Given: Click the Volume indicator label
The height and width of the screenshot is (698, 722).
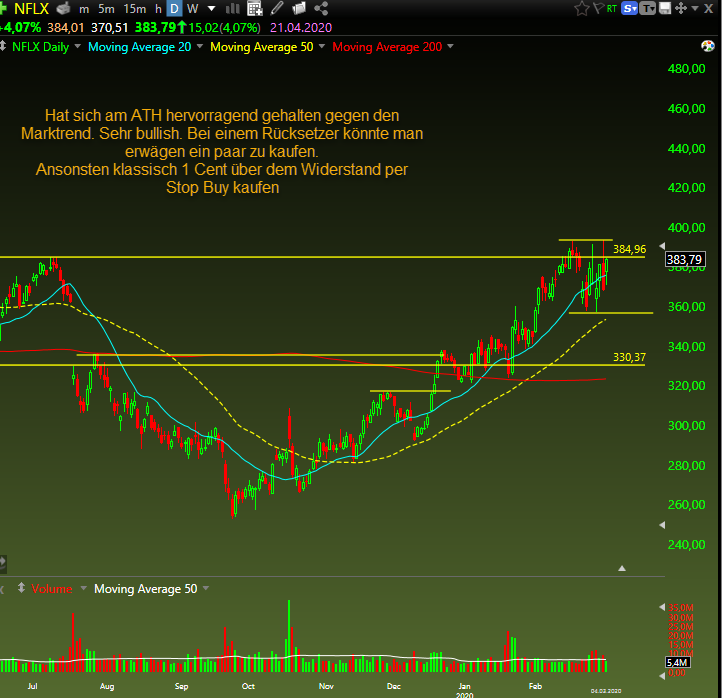Looking at the screenshot, I should pos(52,589).
